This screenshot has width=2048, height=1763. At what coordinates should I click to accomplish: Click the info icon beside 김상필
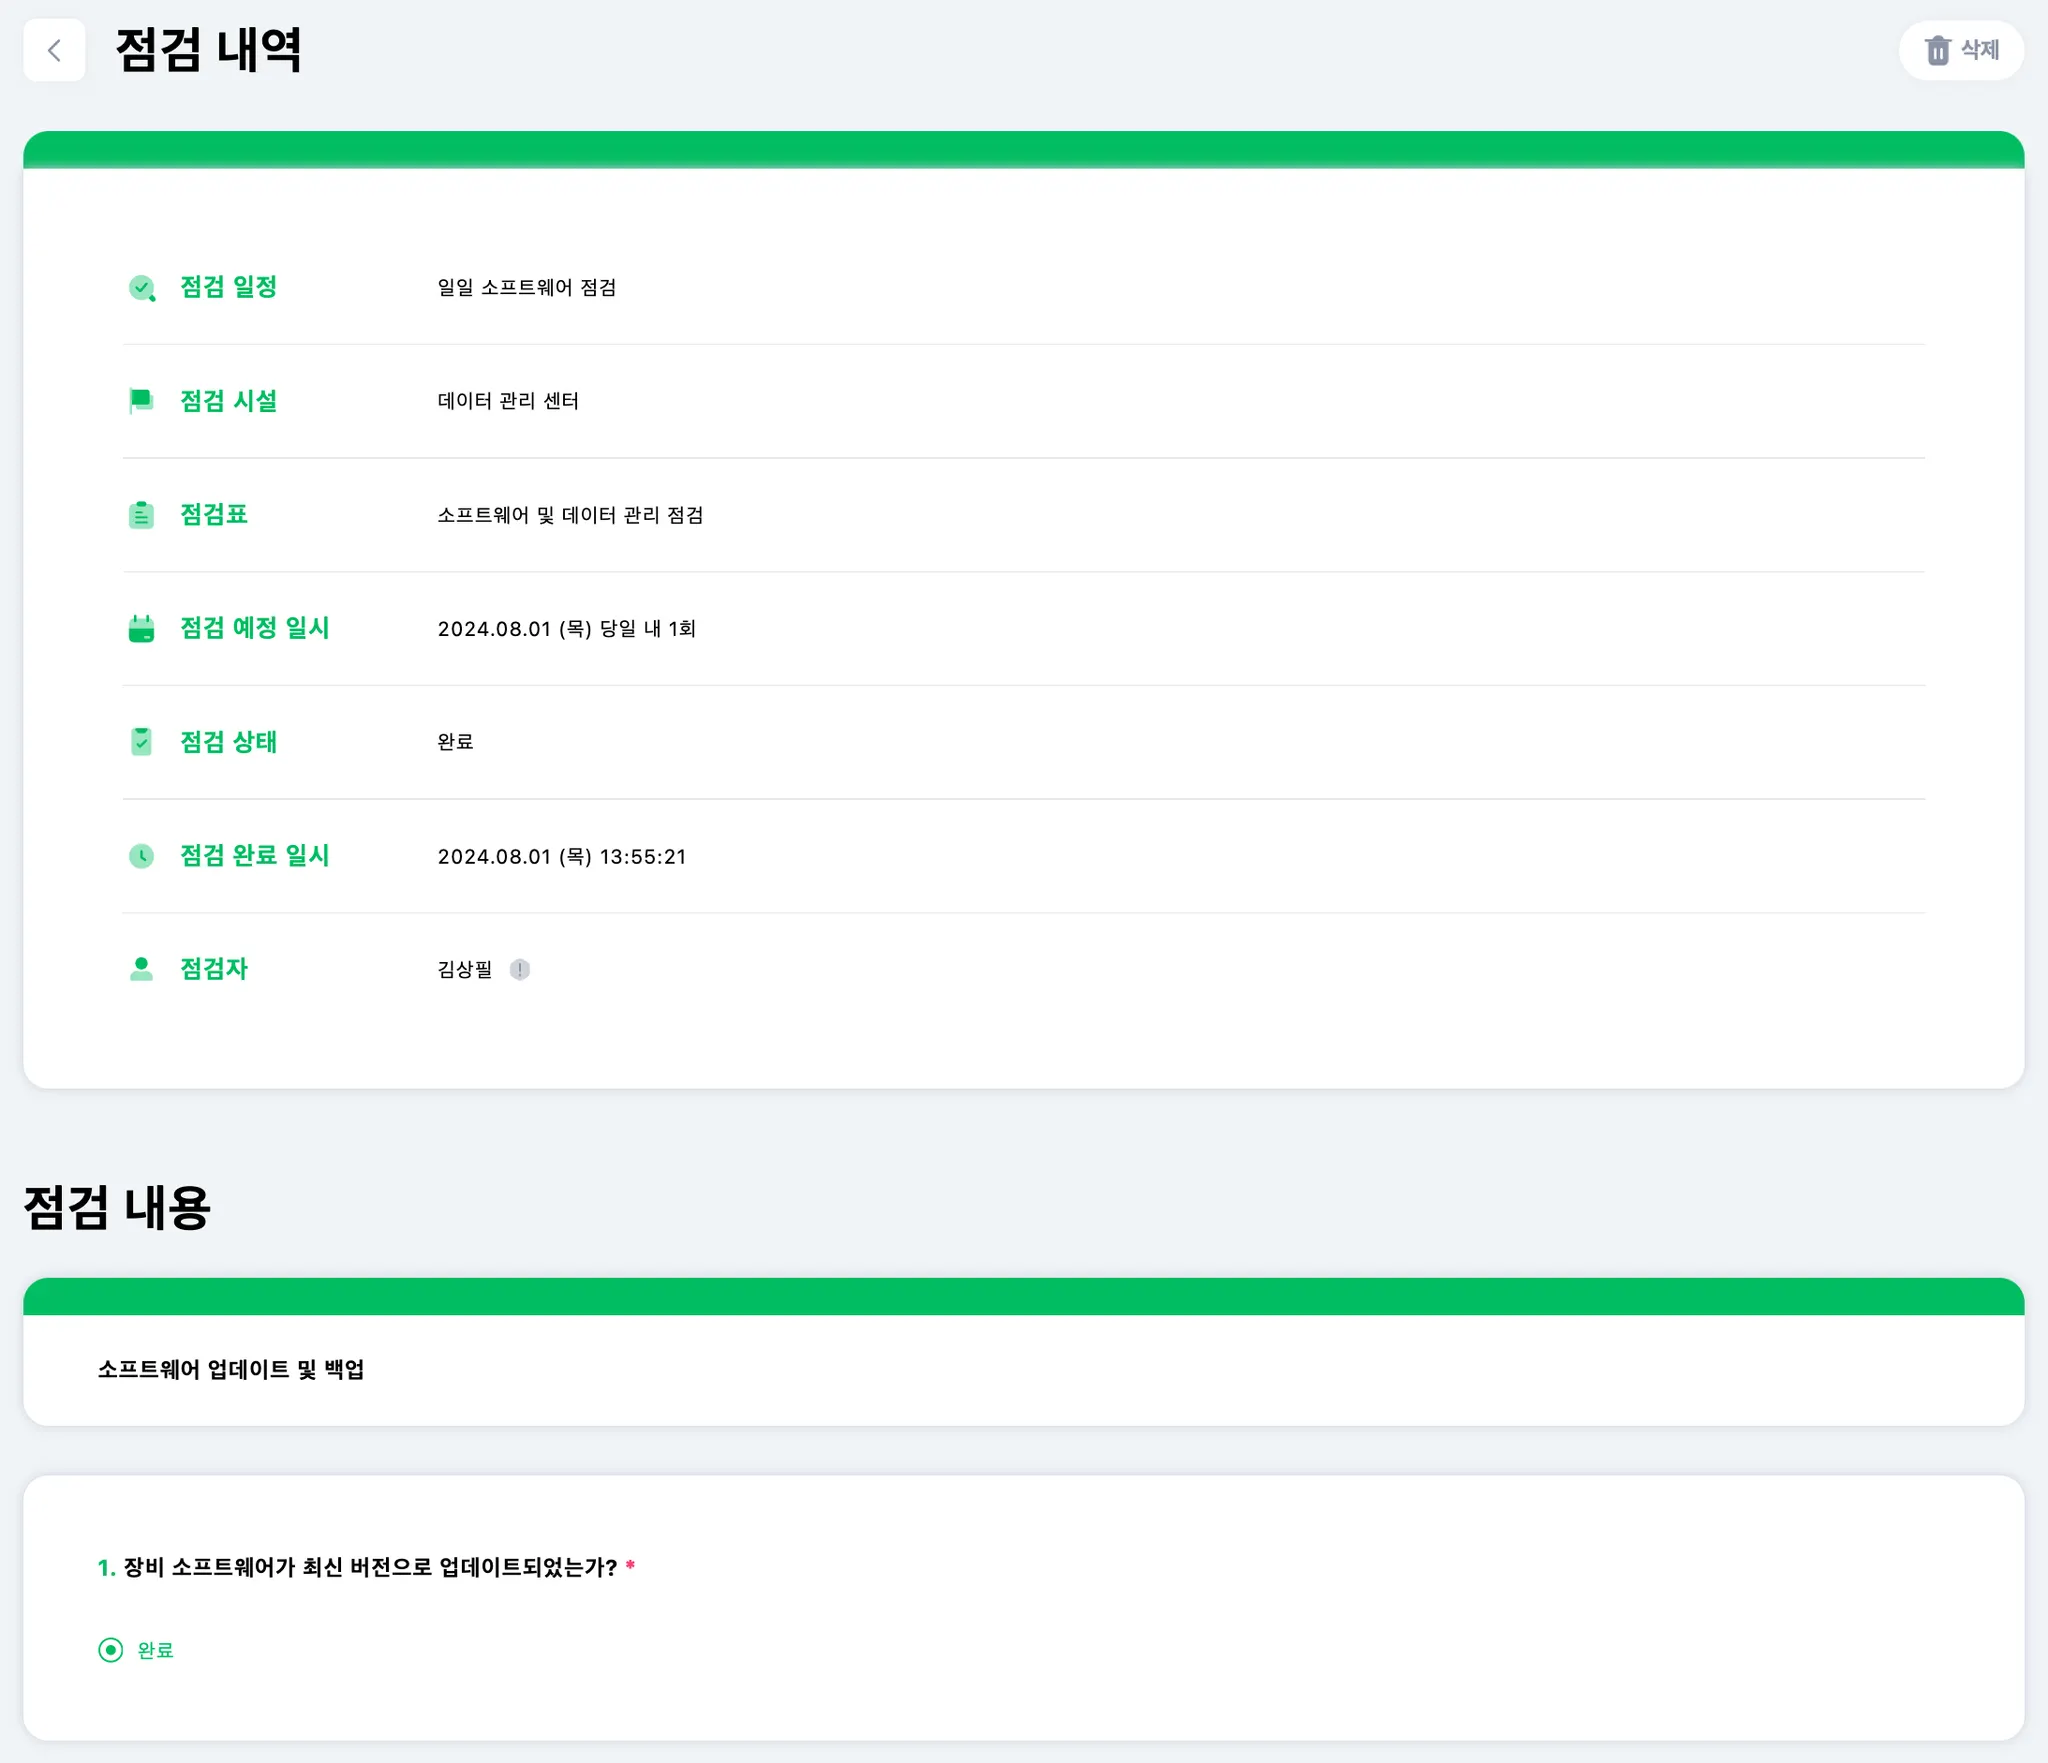pos(519,969)
